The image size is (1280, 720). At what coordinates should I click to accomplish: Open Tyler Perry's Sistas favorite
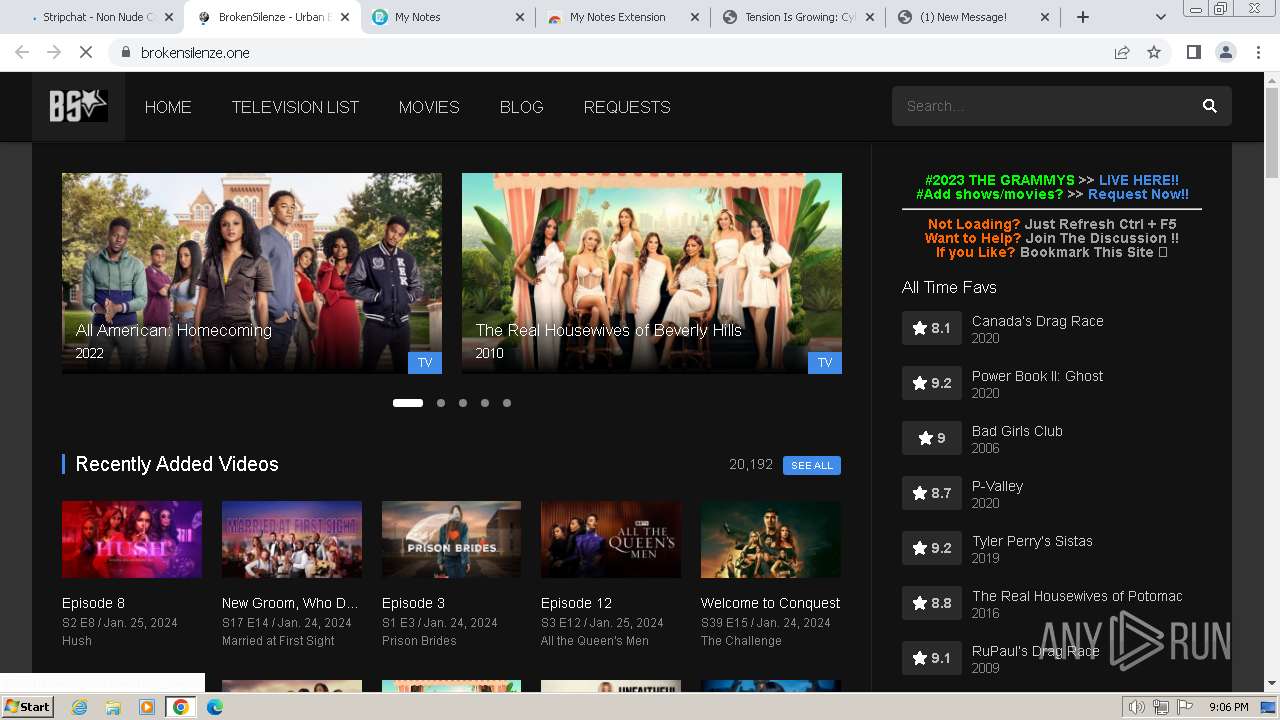point(1032,541)
